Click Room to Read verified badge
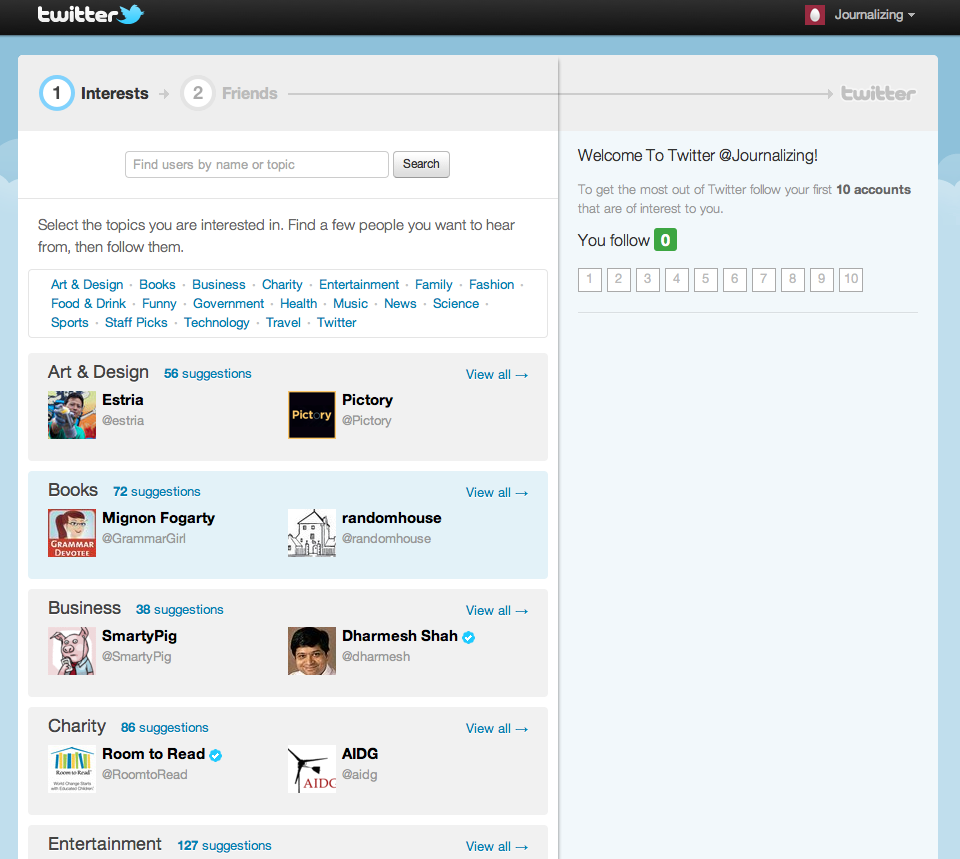The height and width of the screenshot is (859, 960). 216,756
